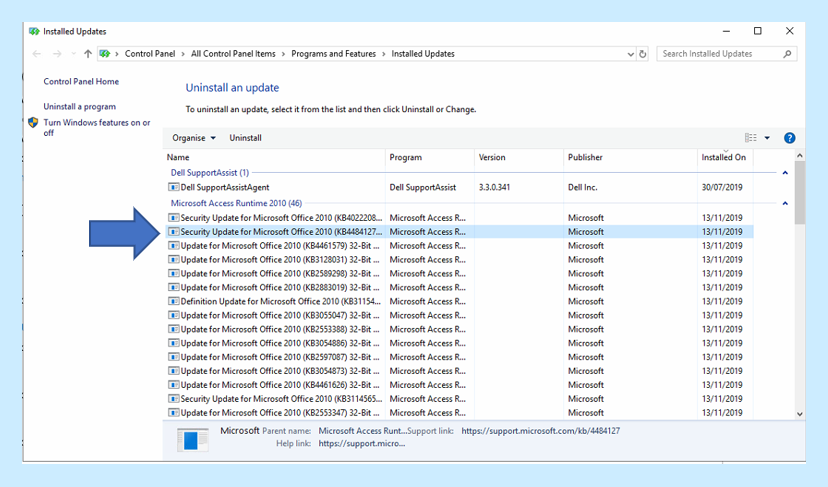828x487 pixels.
Task: Select All Control Panel Items breadcrumb
Action: [x=233, y=54]
